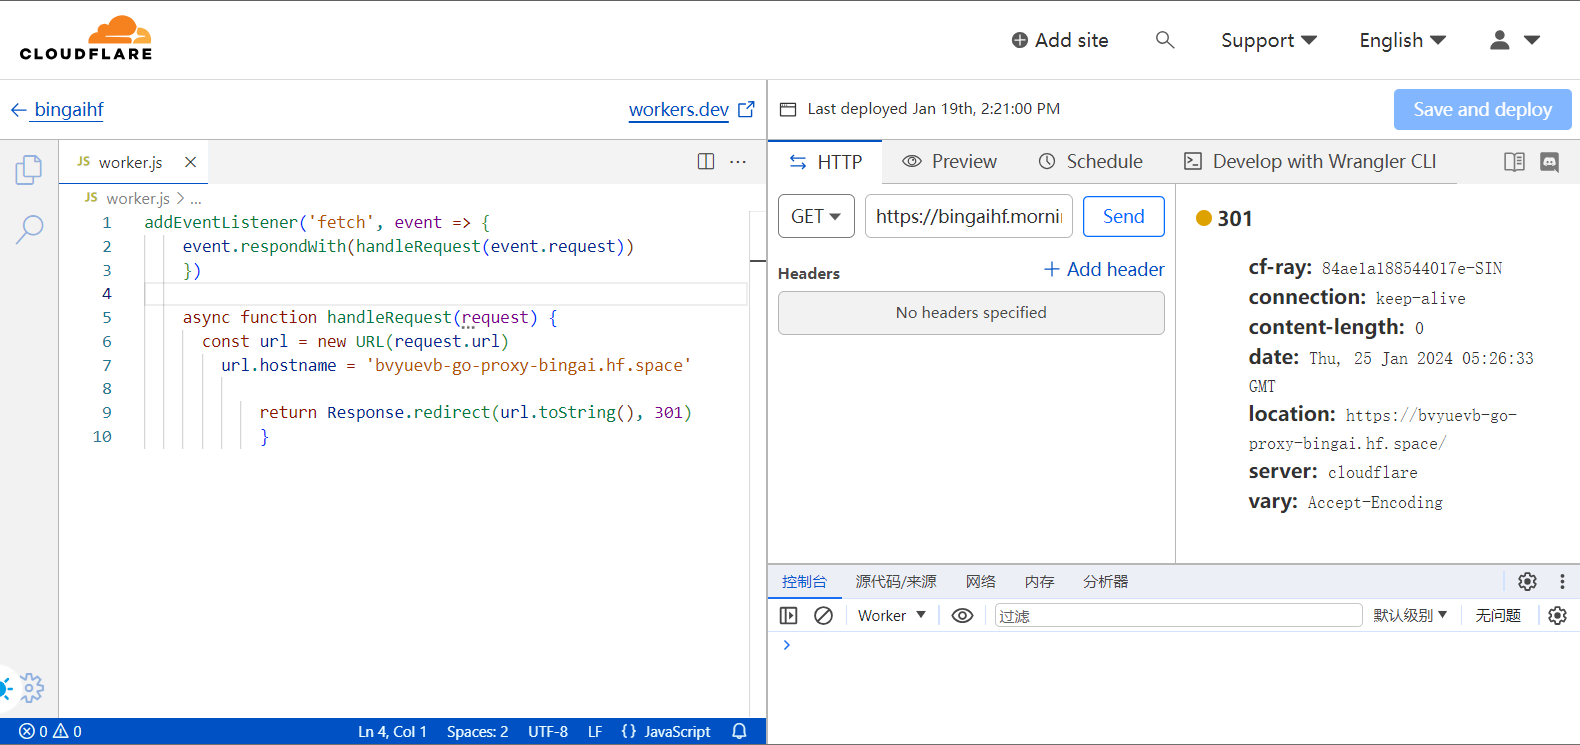Change the UTF-8 encoding setting
This screenshot has height=745, width=1580.
pyautogui.click(x=548, y=731)
